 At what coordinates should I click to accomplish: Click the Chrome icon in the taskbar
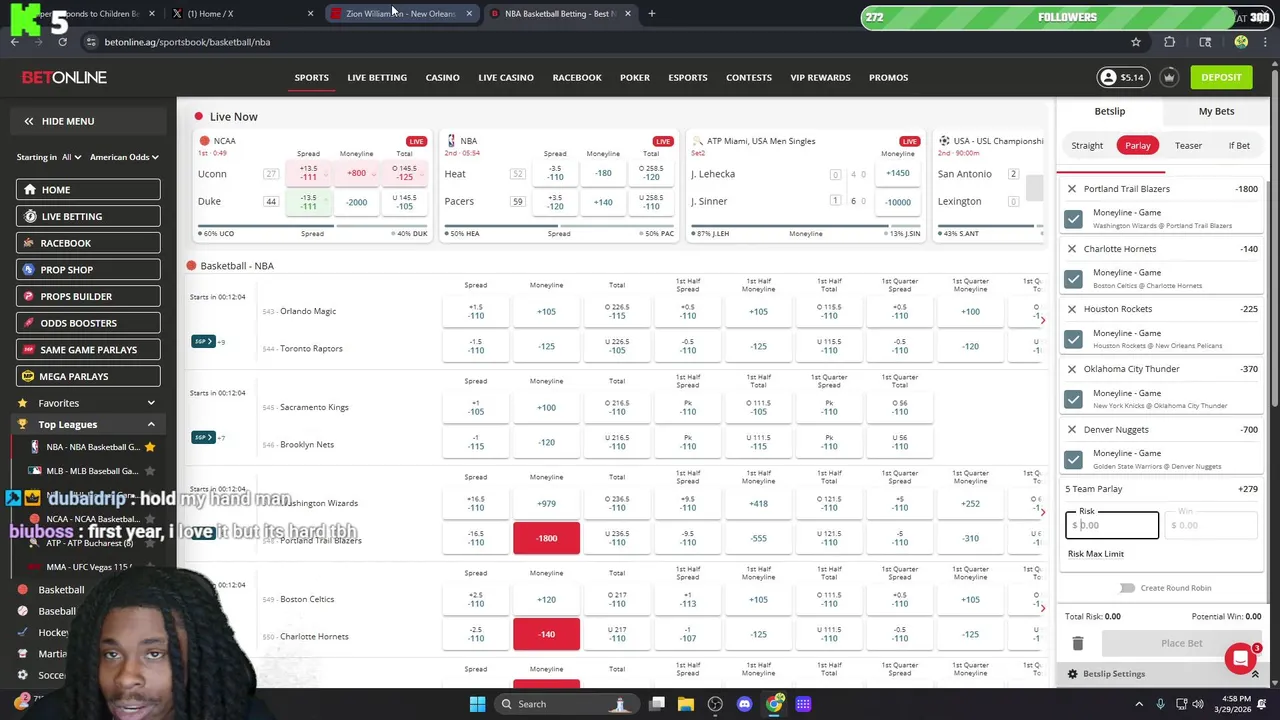[x=774, y=704]
